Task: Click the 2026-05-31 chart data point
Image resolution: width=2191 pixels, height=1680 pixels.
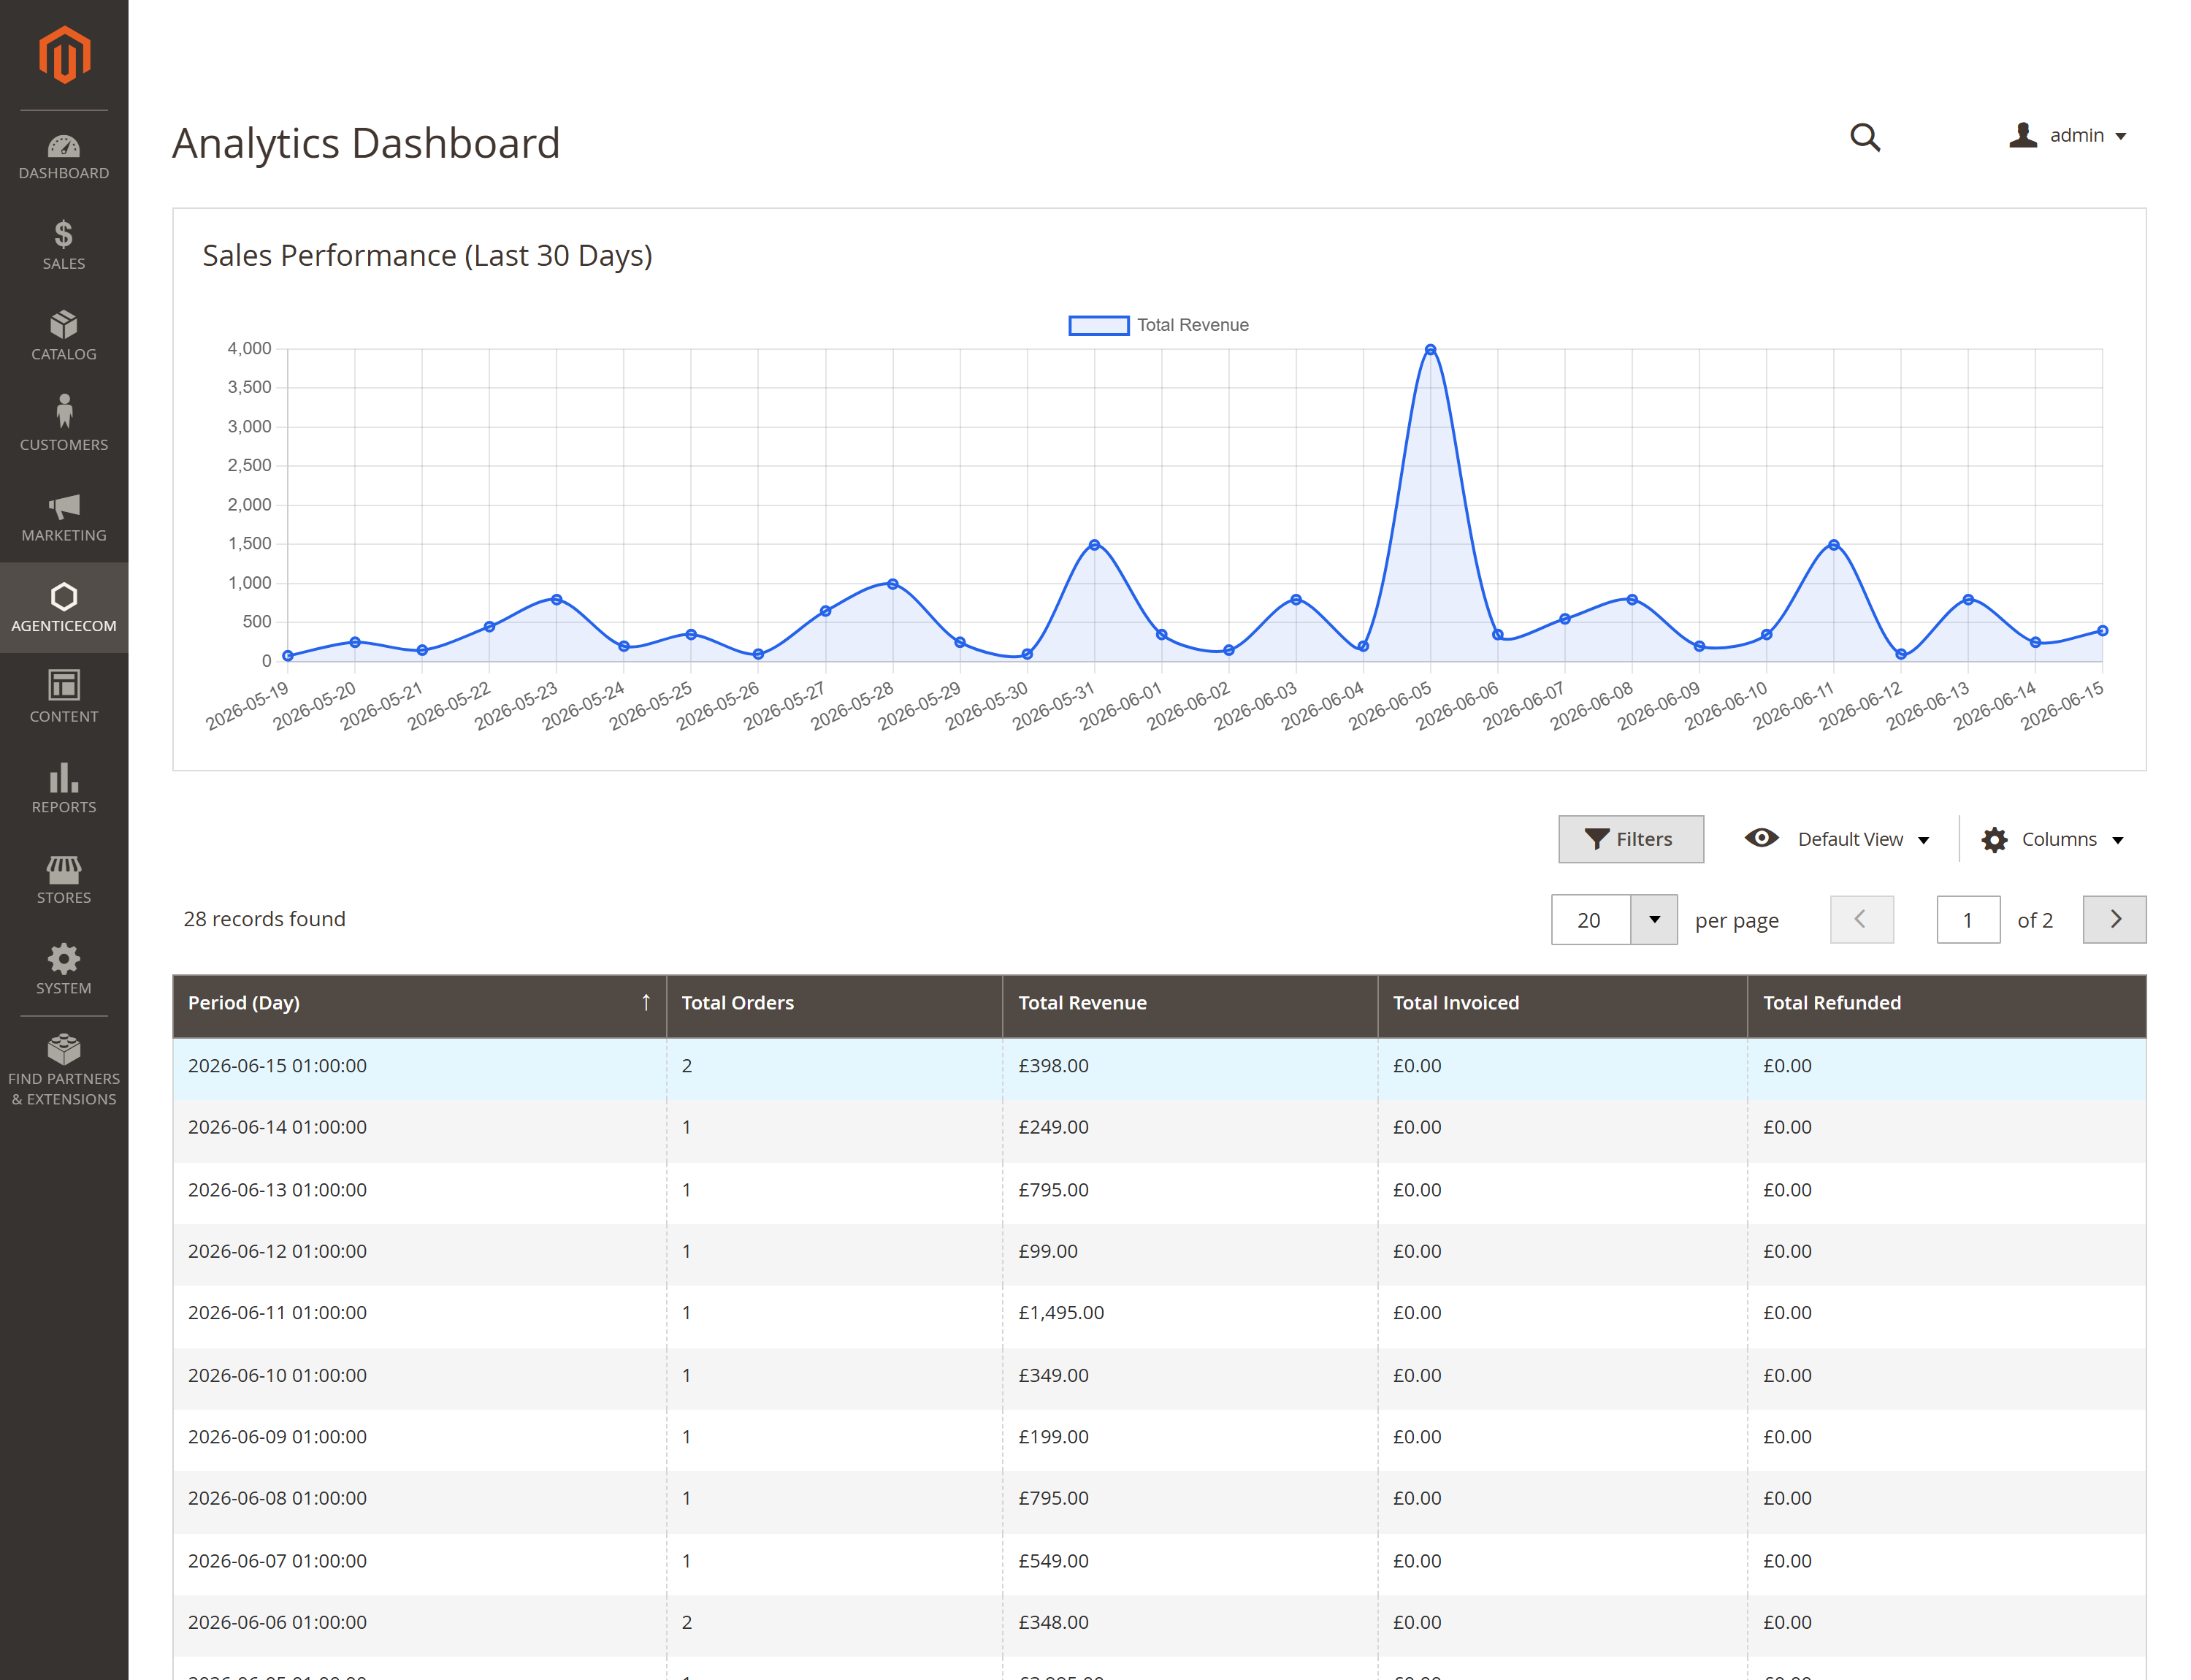Action: [1094, 545]
